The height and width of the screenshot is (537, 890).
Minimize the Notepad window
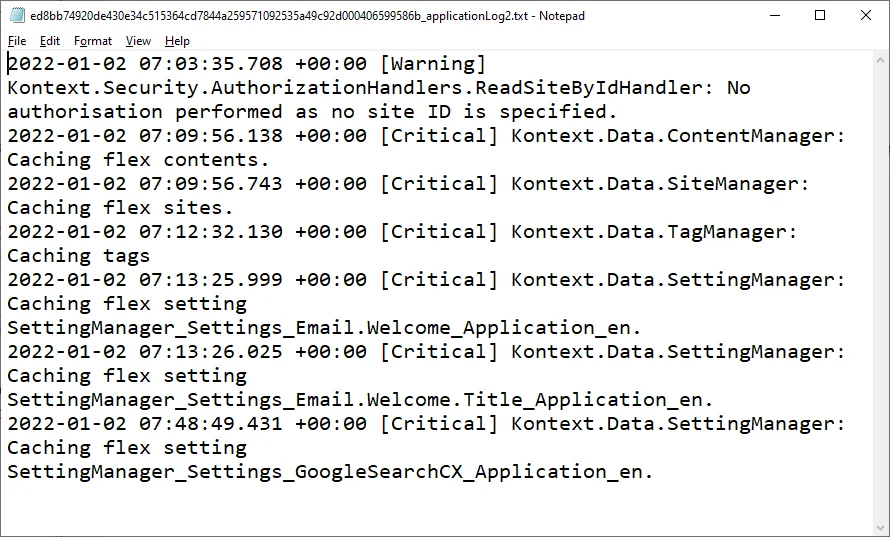pyautogui.click(x=774, y=16)
